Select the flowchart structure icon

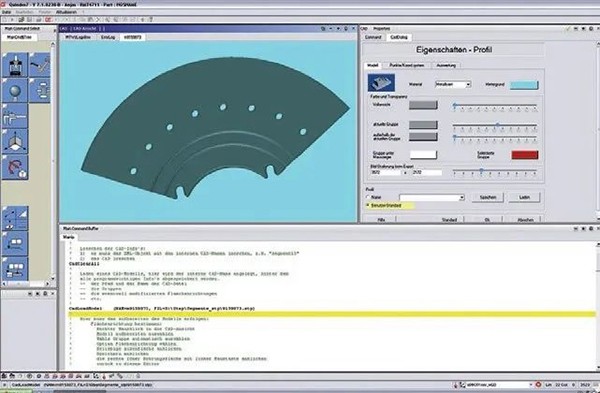40,91
